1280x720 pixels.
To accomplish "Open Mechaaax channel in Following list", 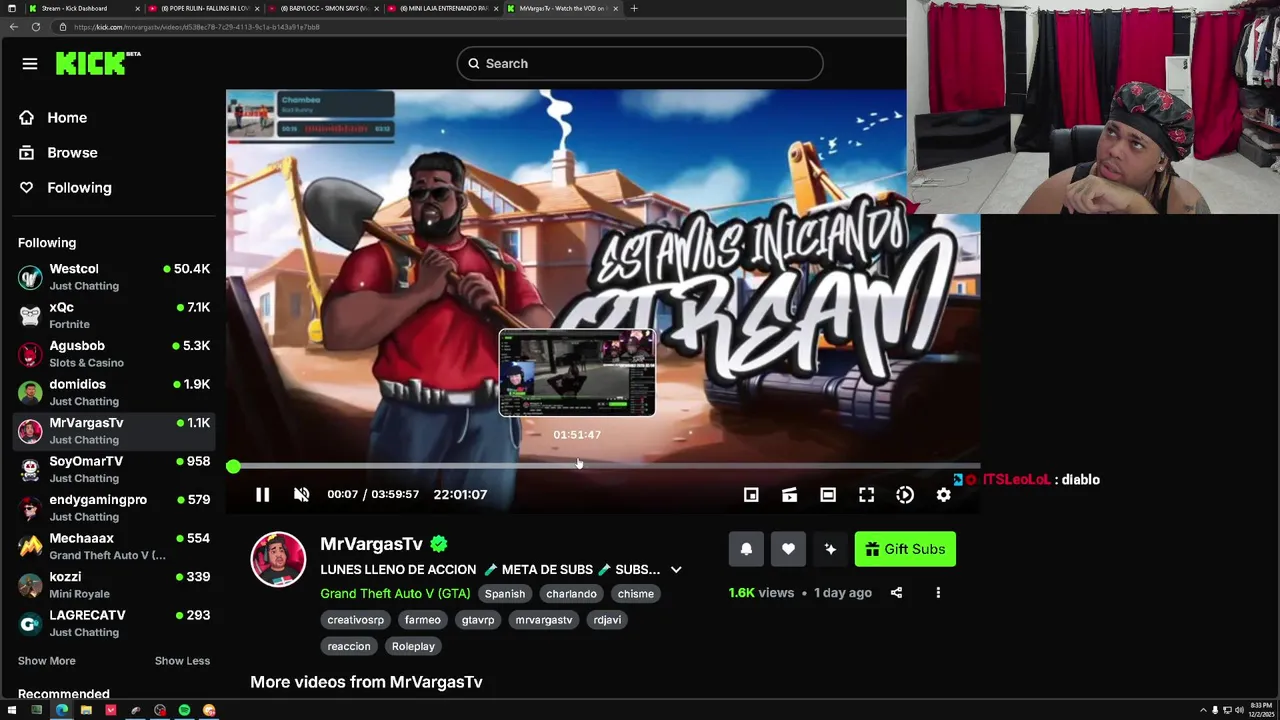I will [x=114, y=547].
